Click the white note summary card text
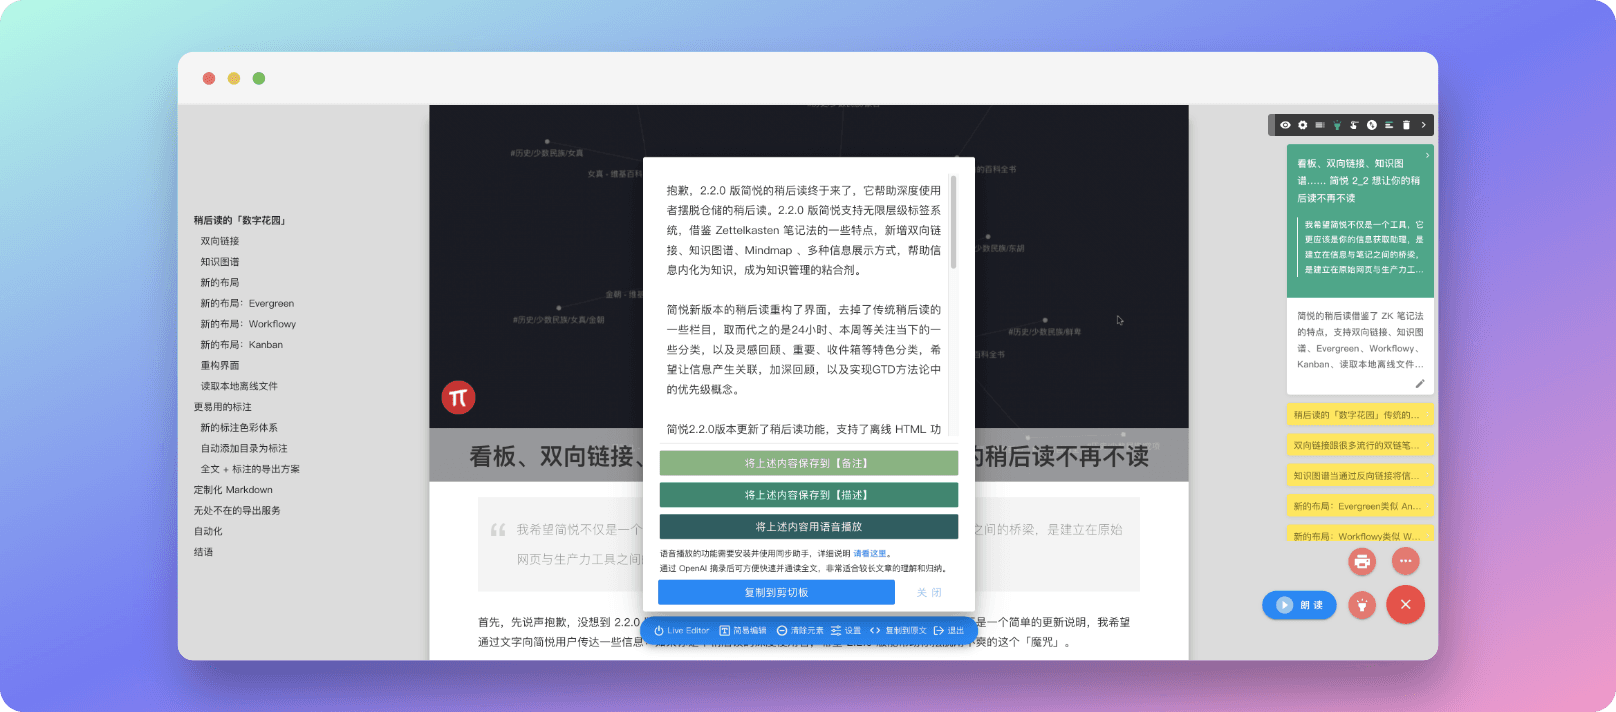The width and height of the screenshot is (1616, 712). pos(1360,340)
